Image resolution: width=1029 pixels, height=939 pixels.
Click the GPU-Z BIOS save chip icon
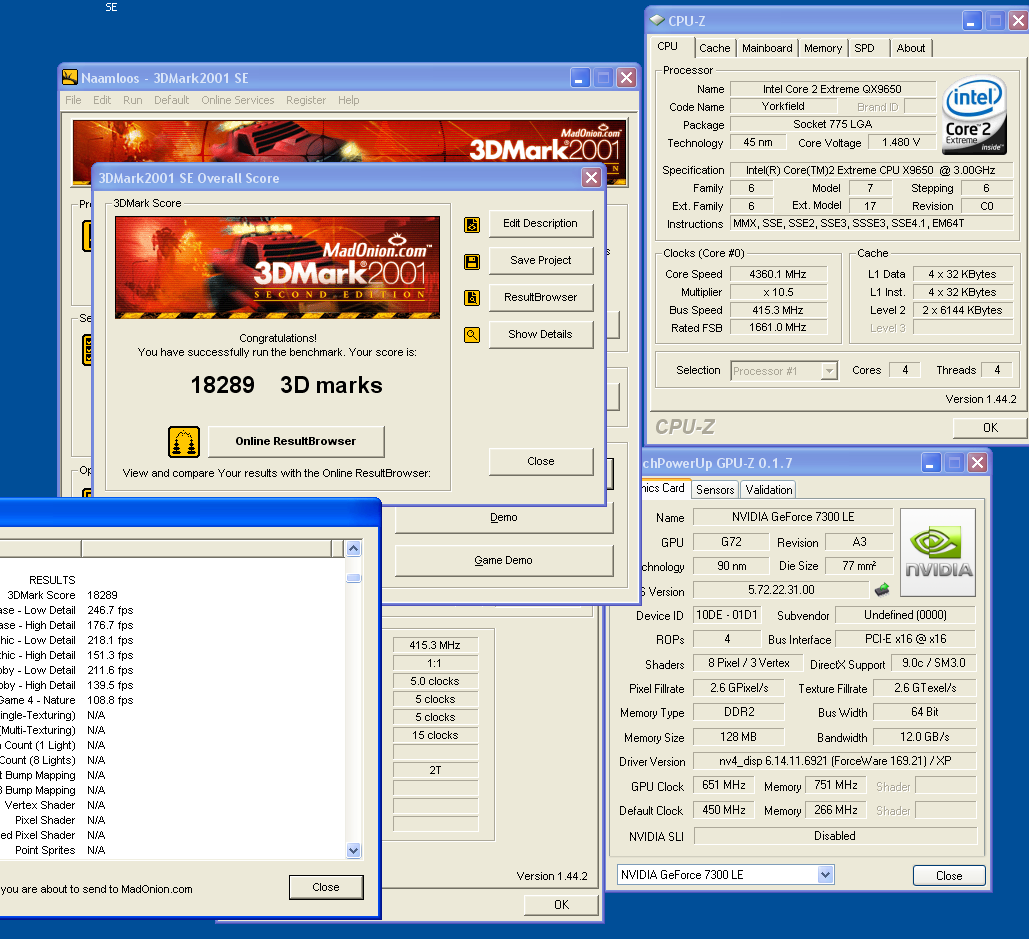coord(882,589)
